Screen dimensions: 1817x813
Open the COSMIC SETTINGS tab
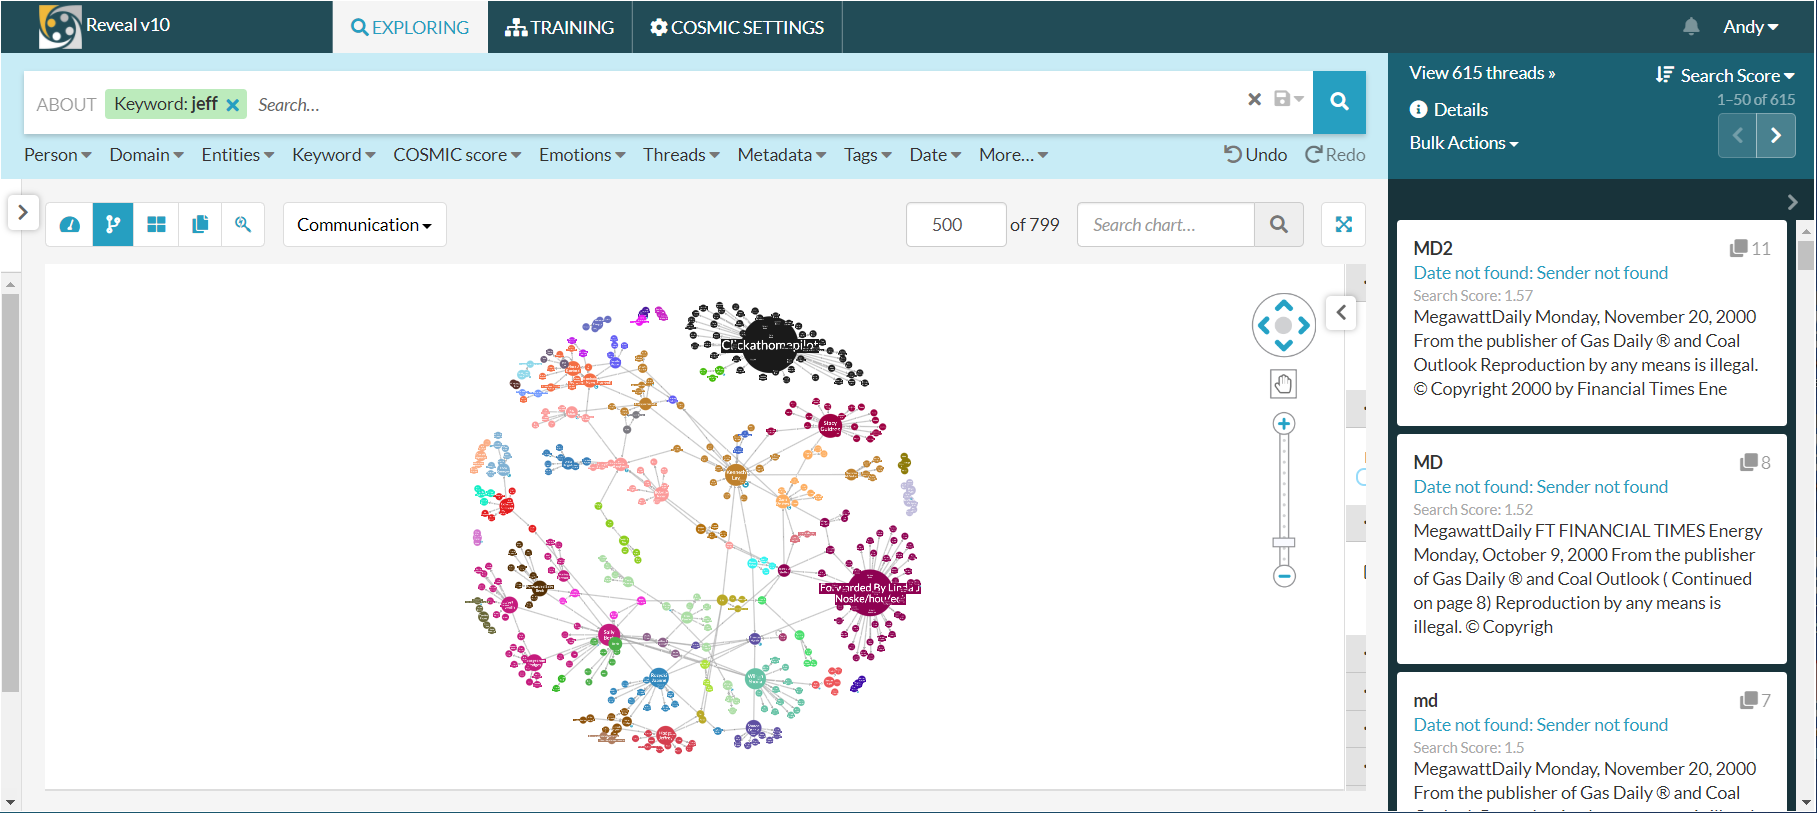(737, 27)
